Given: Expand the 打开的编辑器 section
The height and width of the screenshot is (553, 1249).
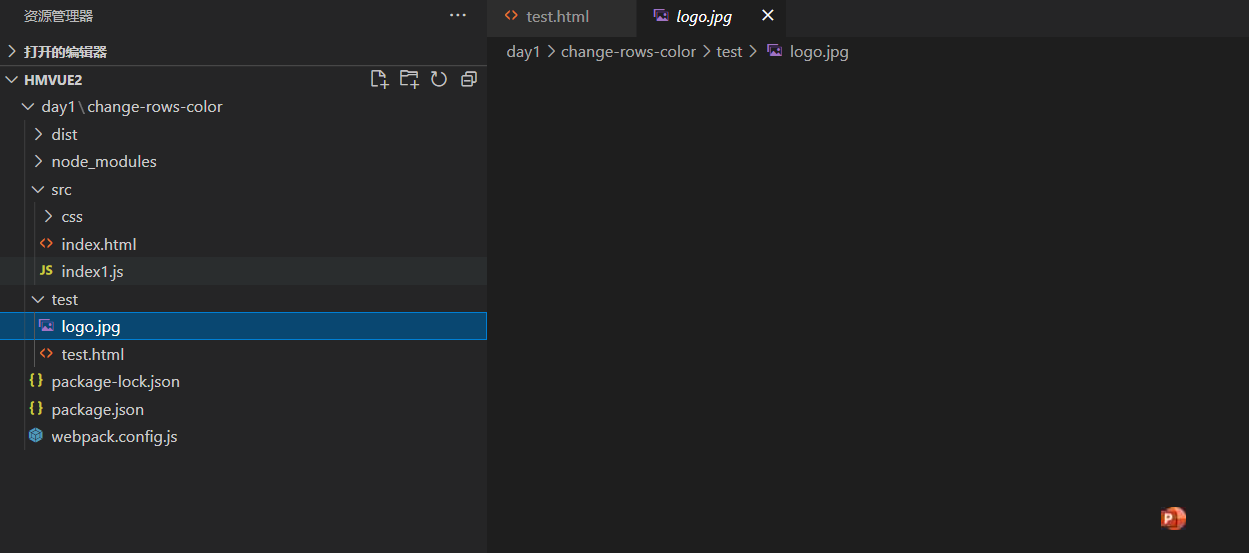Looking at the screenshot, I should coord(65,52).
